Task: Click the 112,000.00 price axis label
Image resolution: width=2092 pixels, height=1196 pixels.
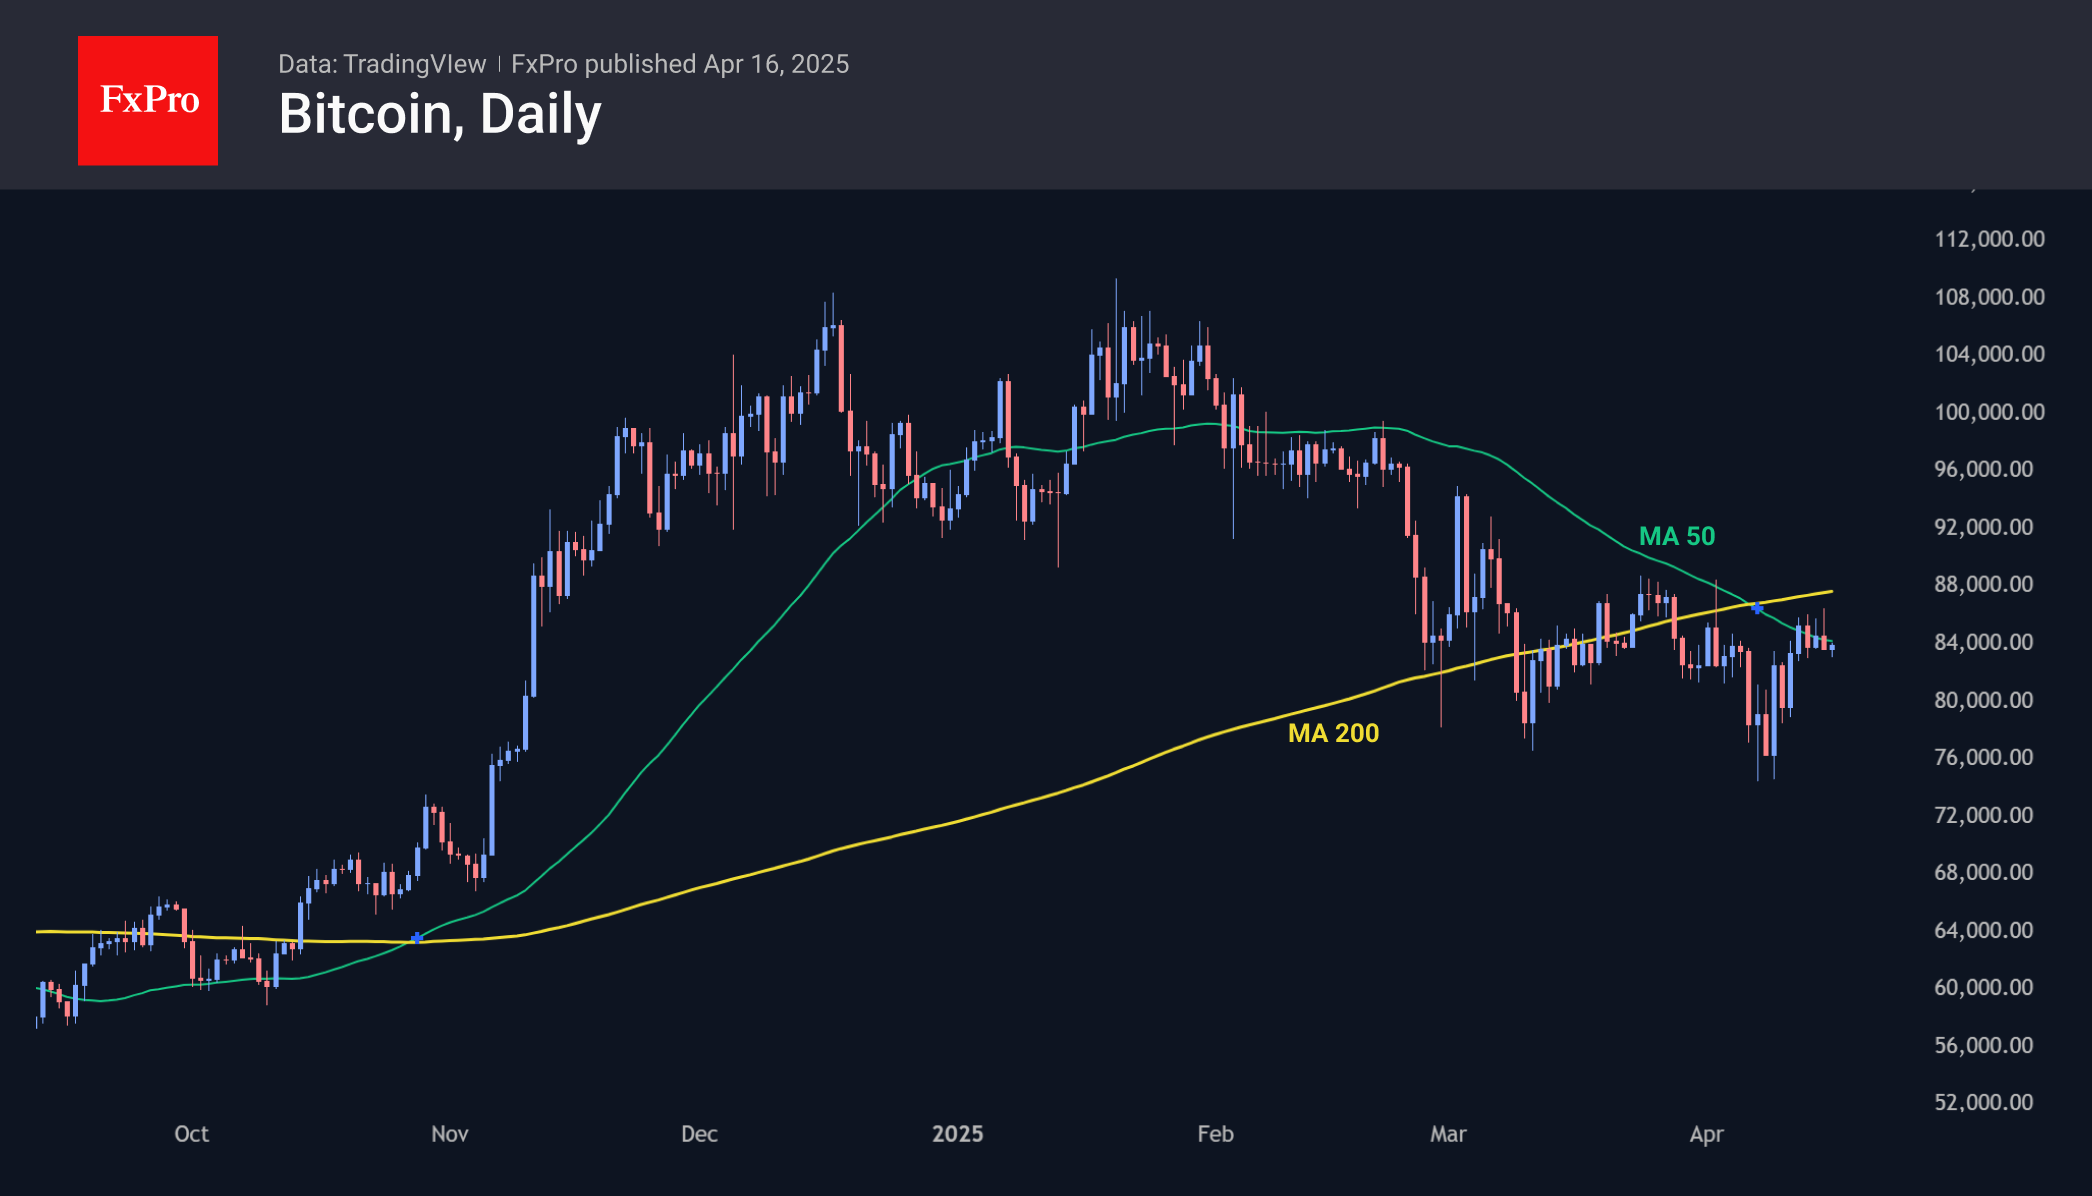Action: click(1989, 239)
